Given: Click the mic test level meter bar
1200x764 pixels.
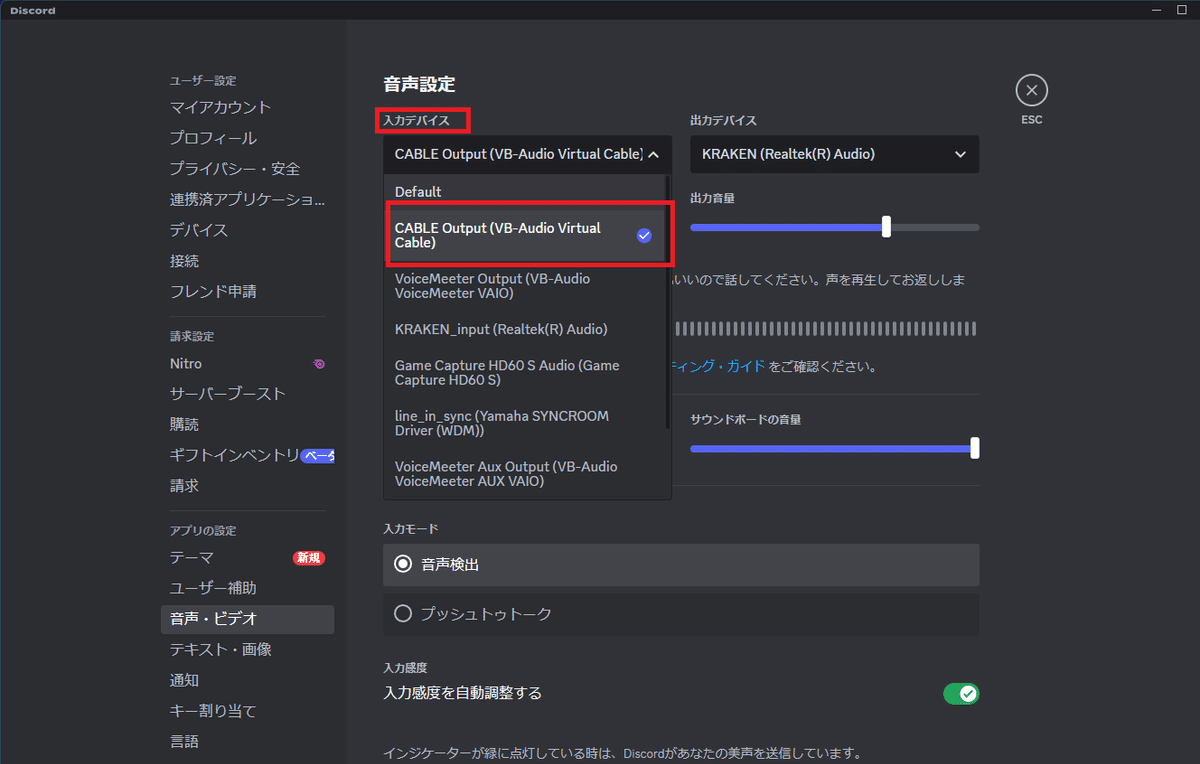Looking at the screenshot, I should coord(826,329).
